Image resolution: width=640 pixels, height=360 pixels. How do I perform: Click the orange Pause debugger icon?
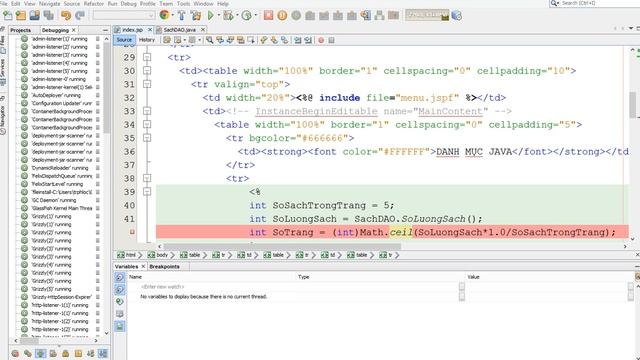tap(282, 16)
